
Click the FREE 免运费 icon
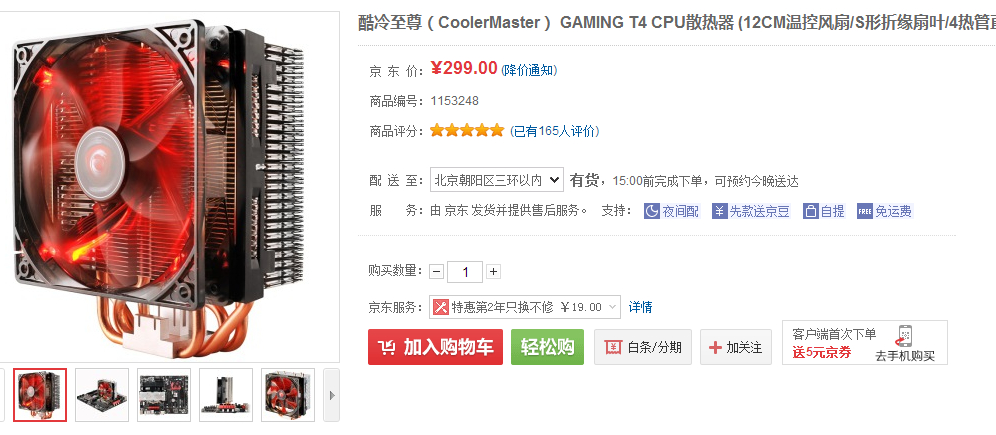point(865,211)
